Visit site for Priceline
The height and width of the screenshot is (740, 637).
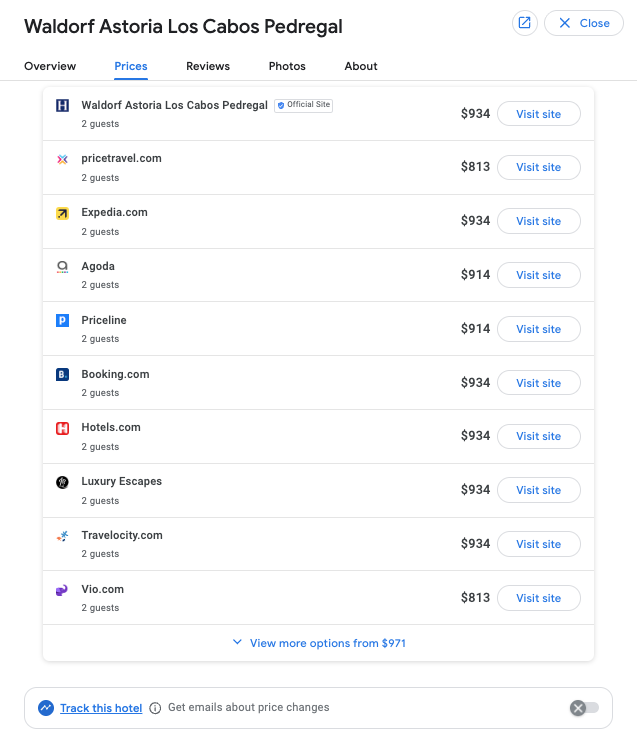(x=539, y=329)
